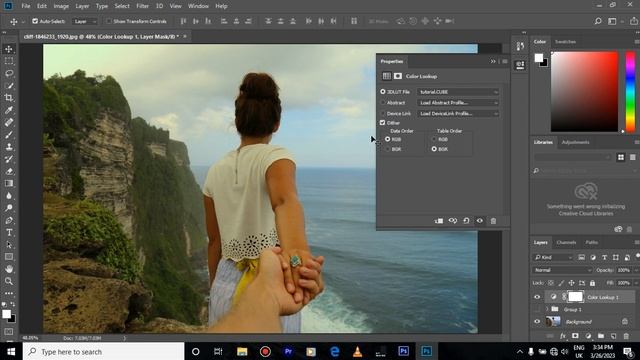Select the Crop tool
The height and width of the screenshot is (360, 640).
(9, 98)
